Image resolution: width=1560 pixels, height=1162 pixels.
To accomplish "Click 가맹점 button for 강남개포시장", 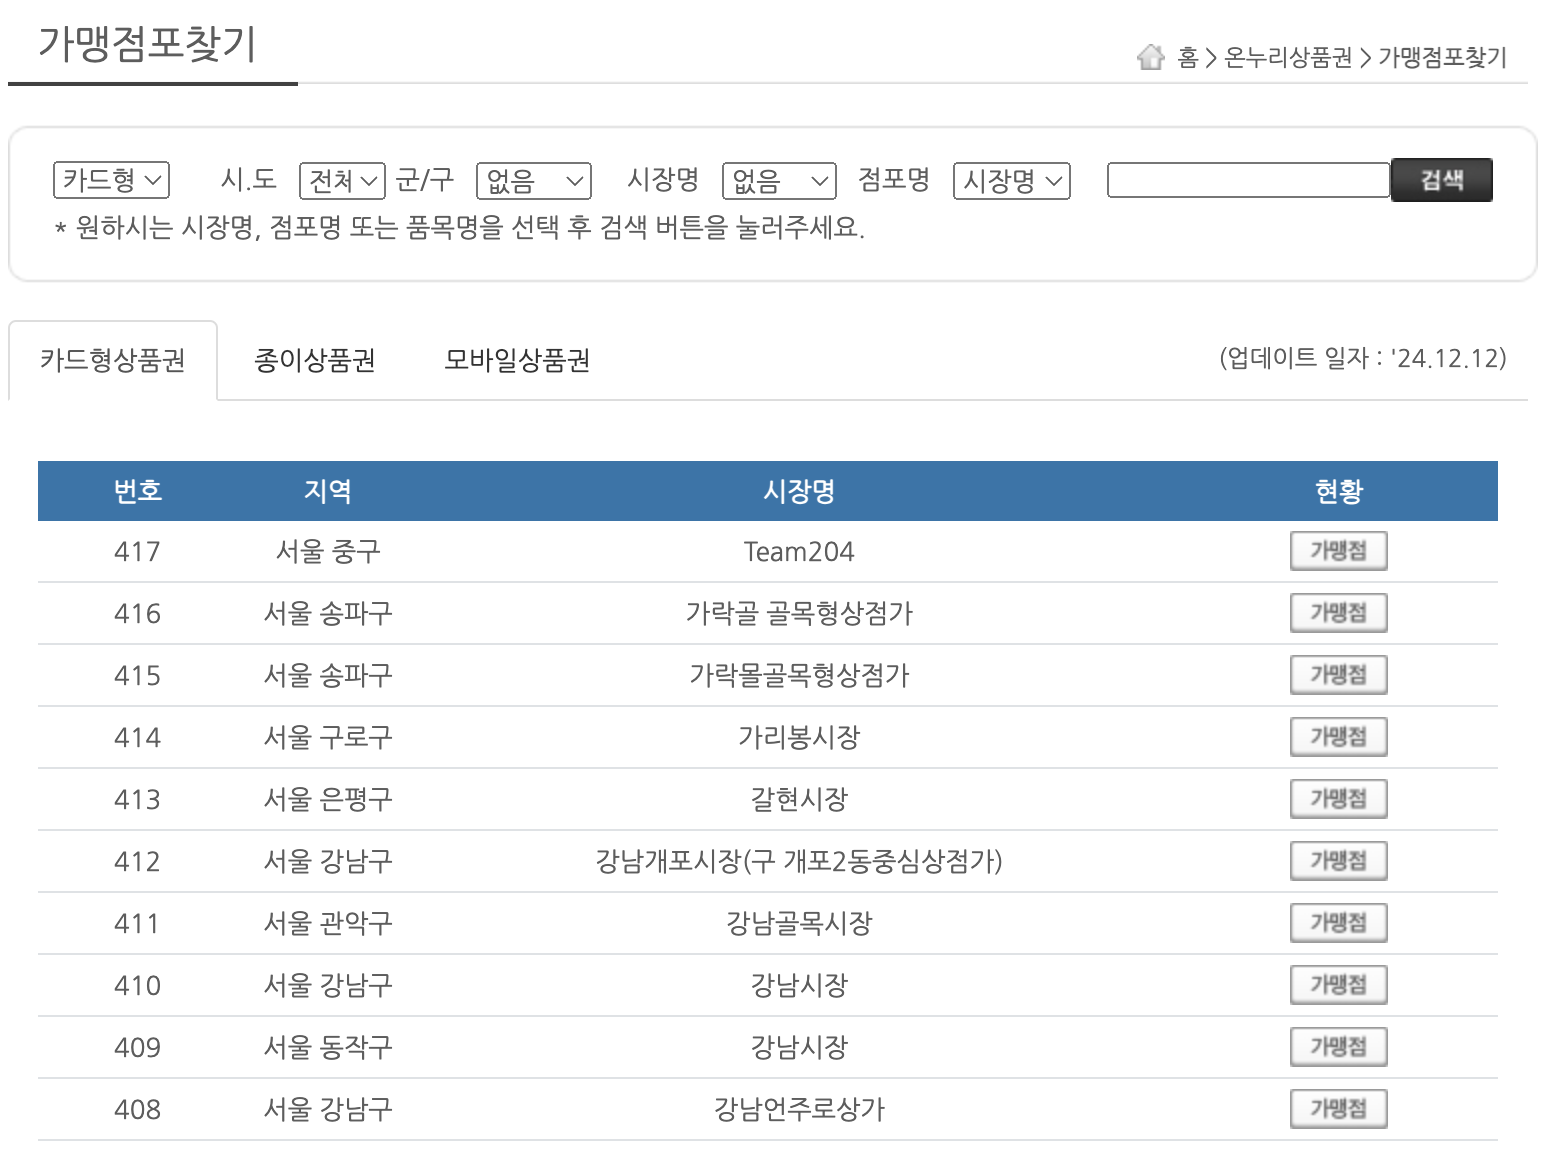I will point(1339,861).
